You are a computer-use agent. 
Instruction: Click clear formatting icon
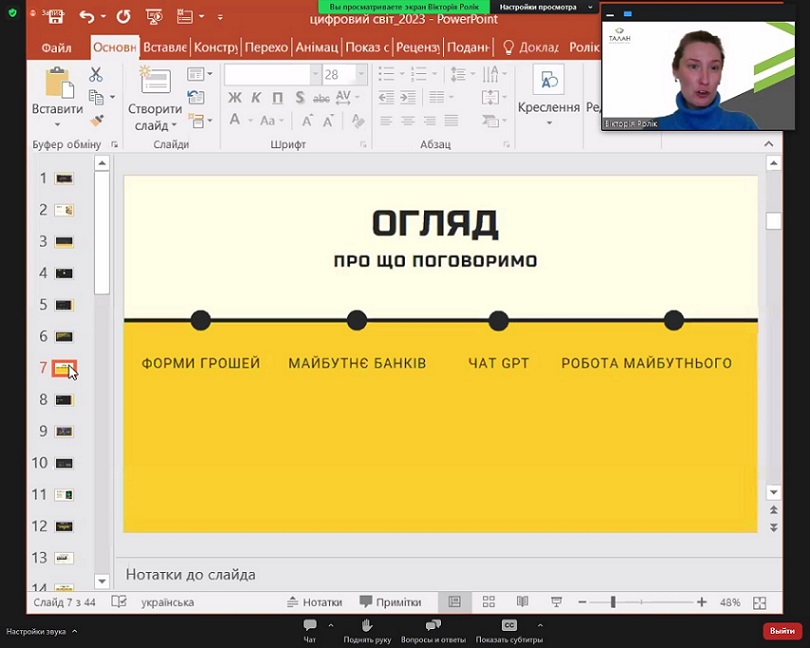click(357, 121)
